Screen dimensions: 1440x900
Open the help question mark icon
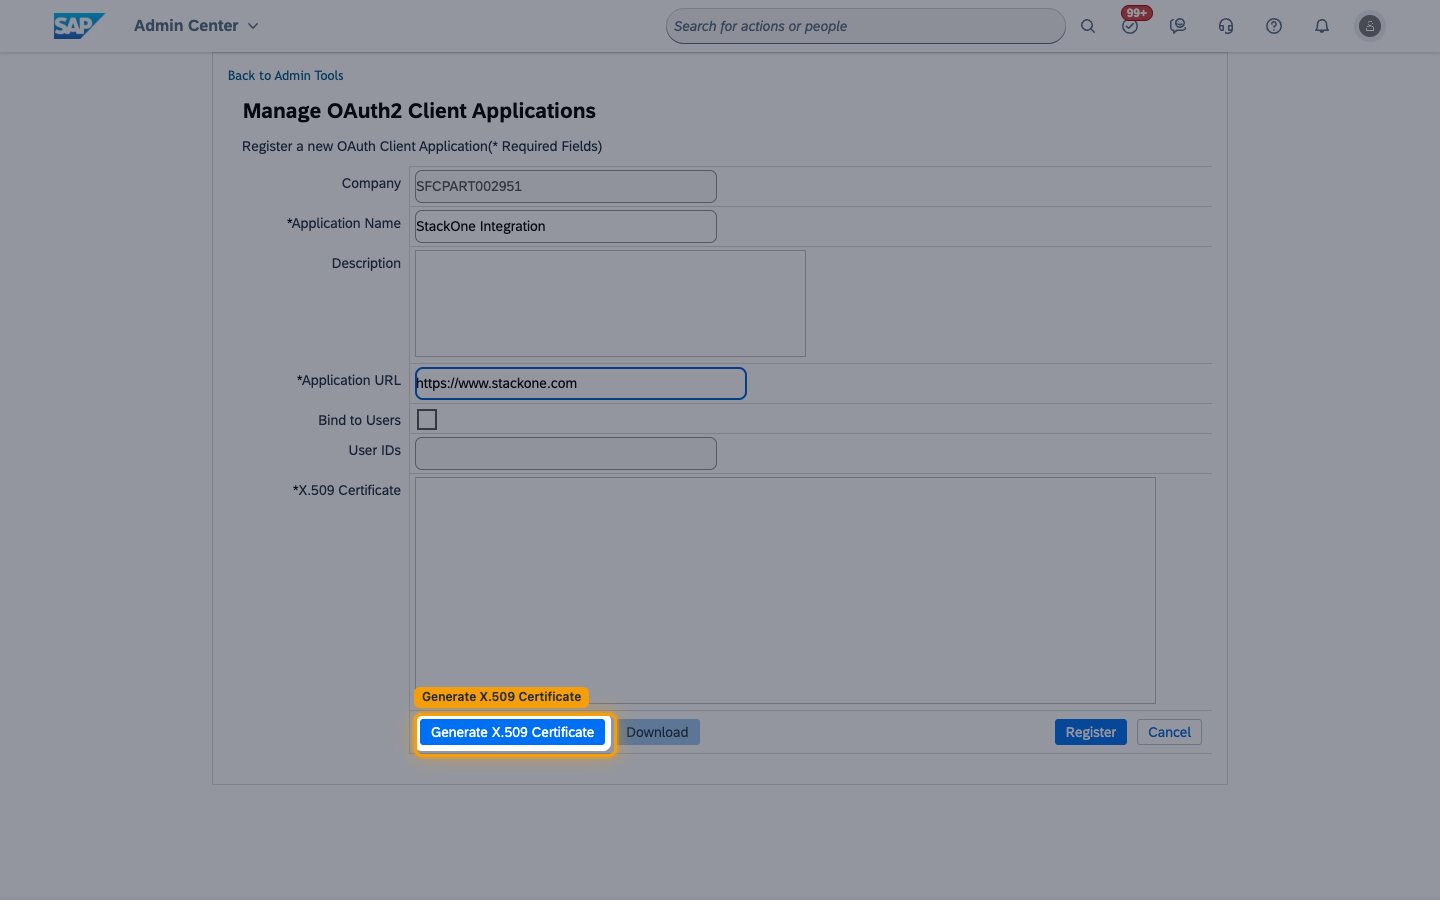click(1274, 27)
